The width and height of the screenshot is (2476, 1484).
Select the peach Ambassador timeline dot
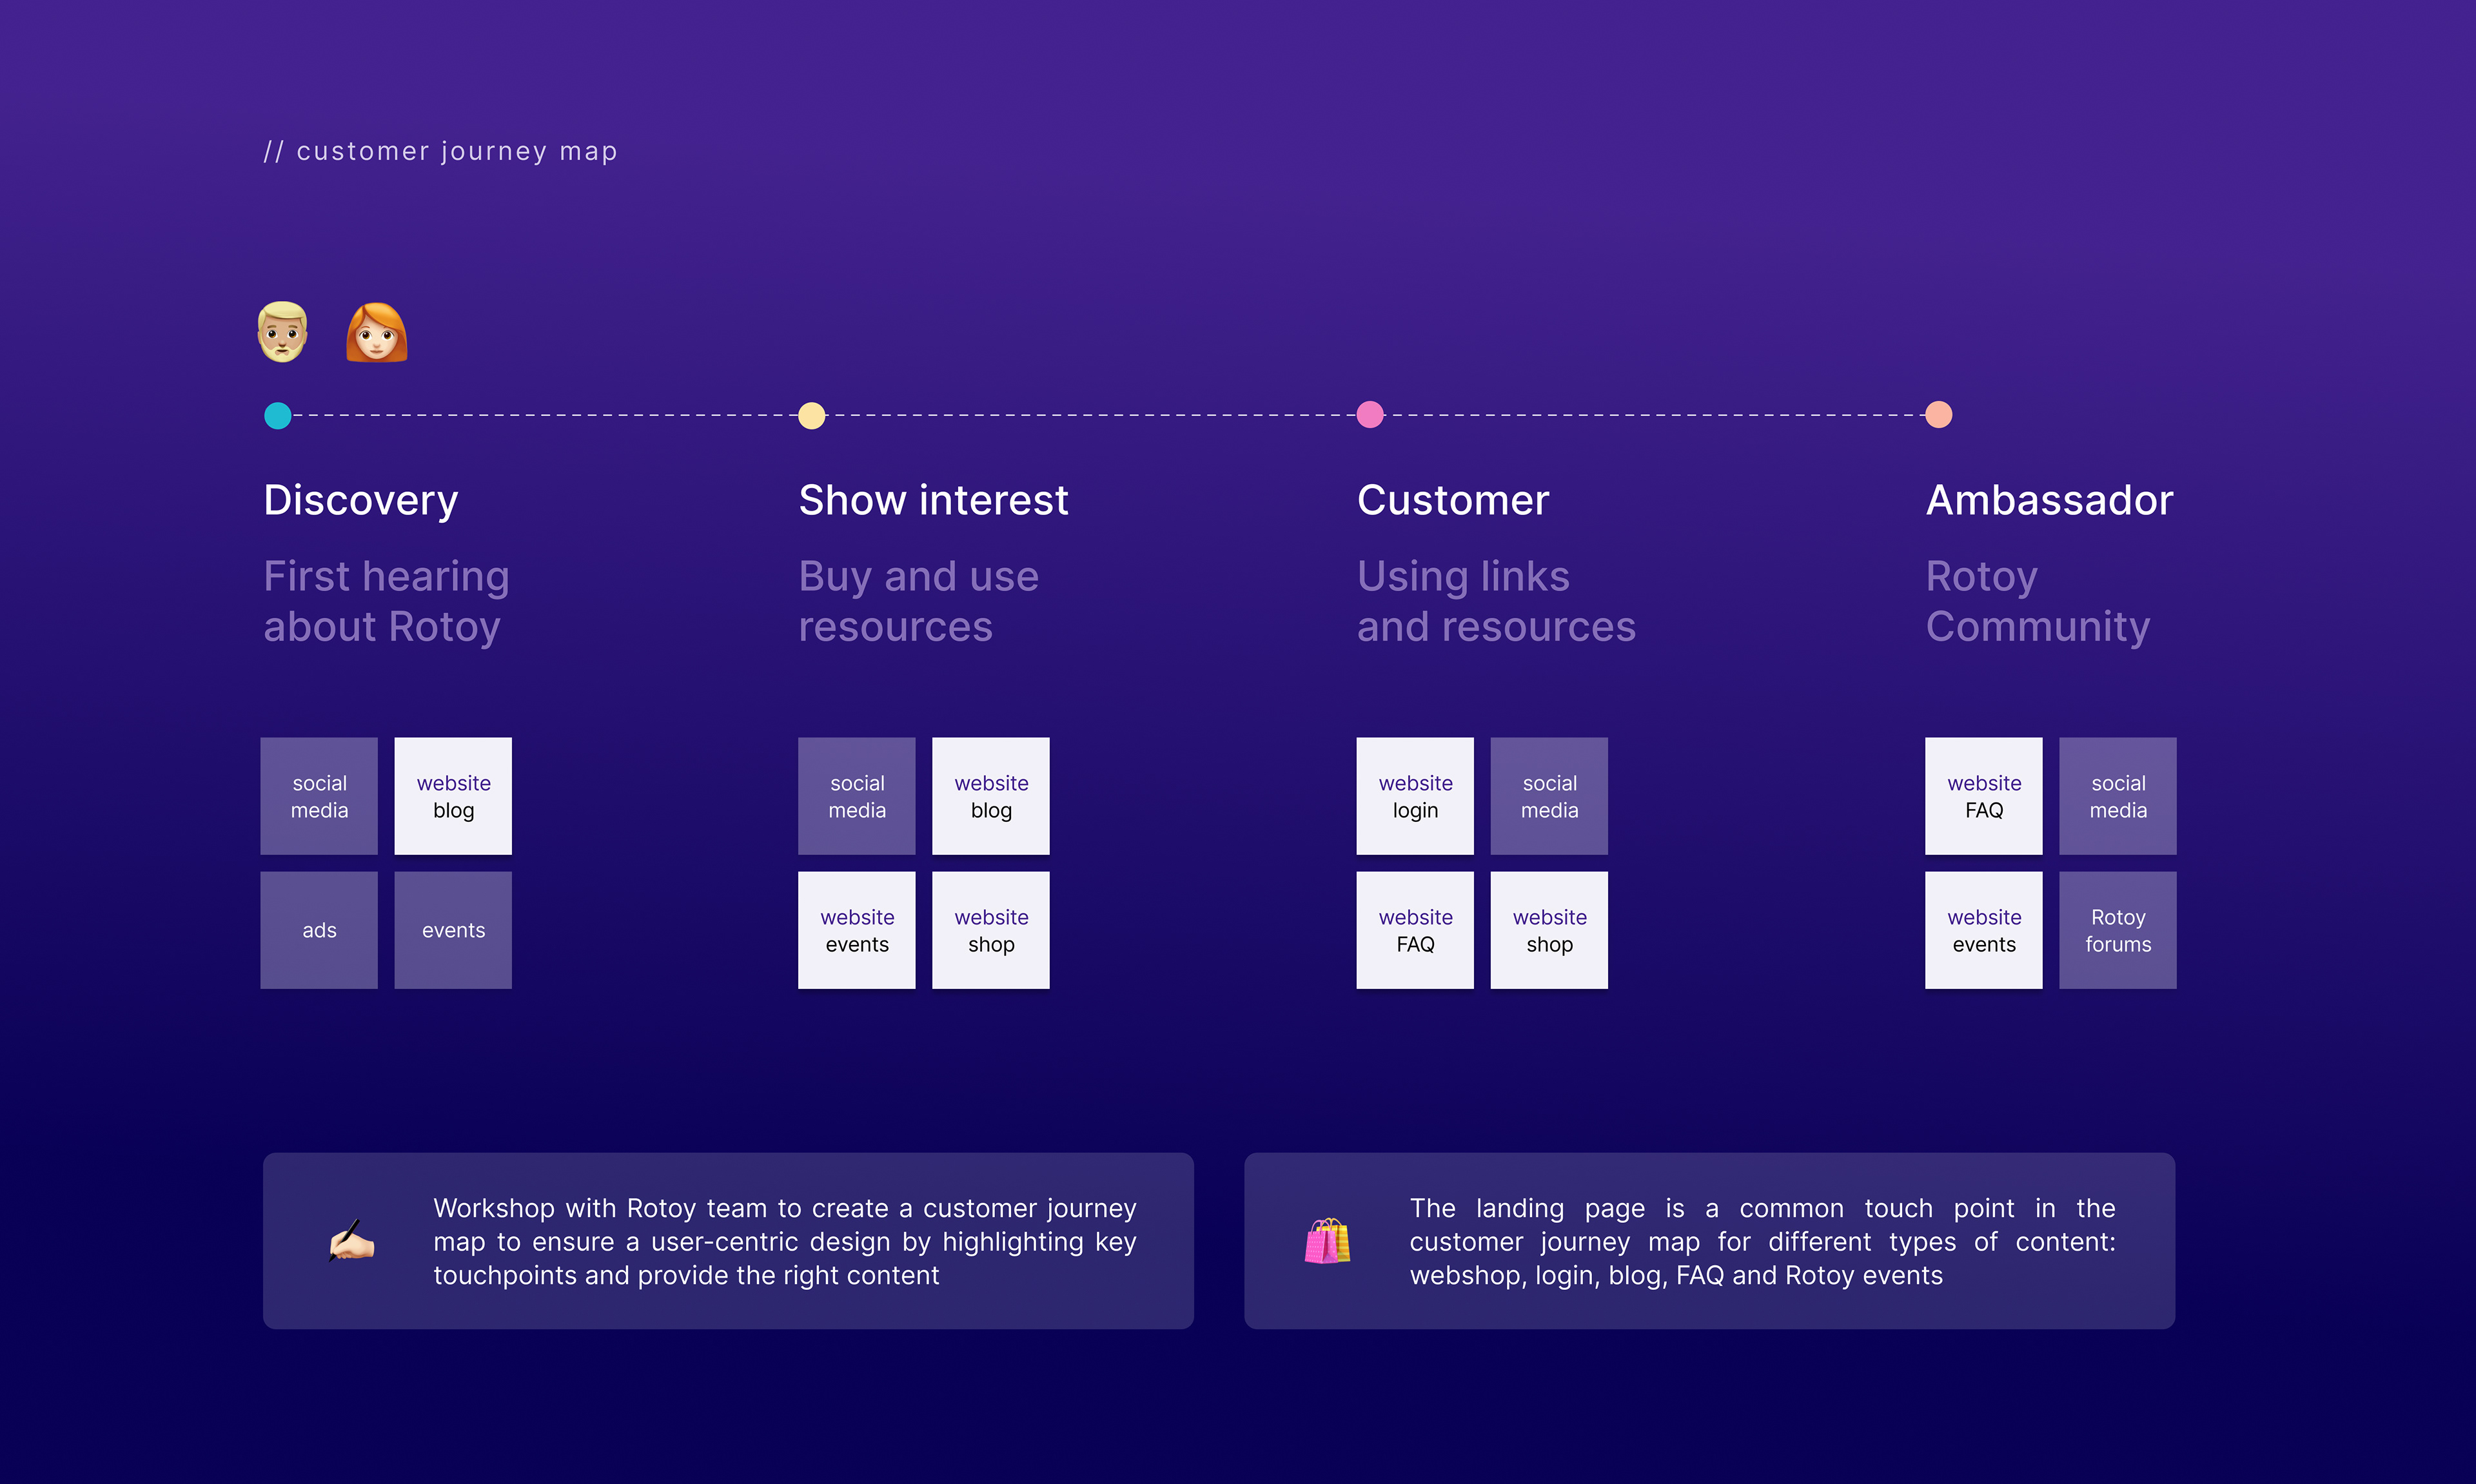pos(1938,414)
